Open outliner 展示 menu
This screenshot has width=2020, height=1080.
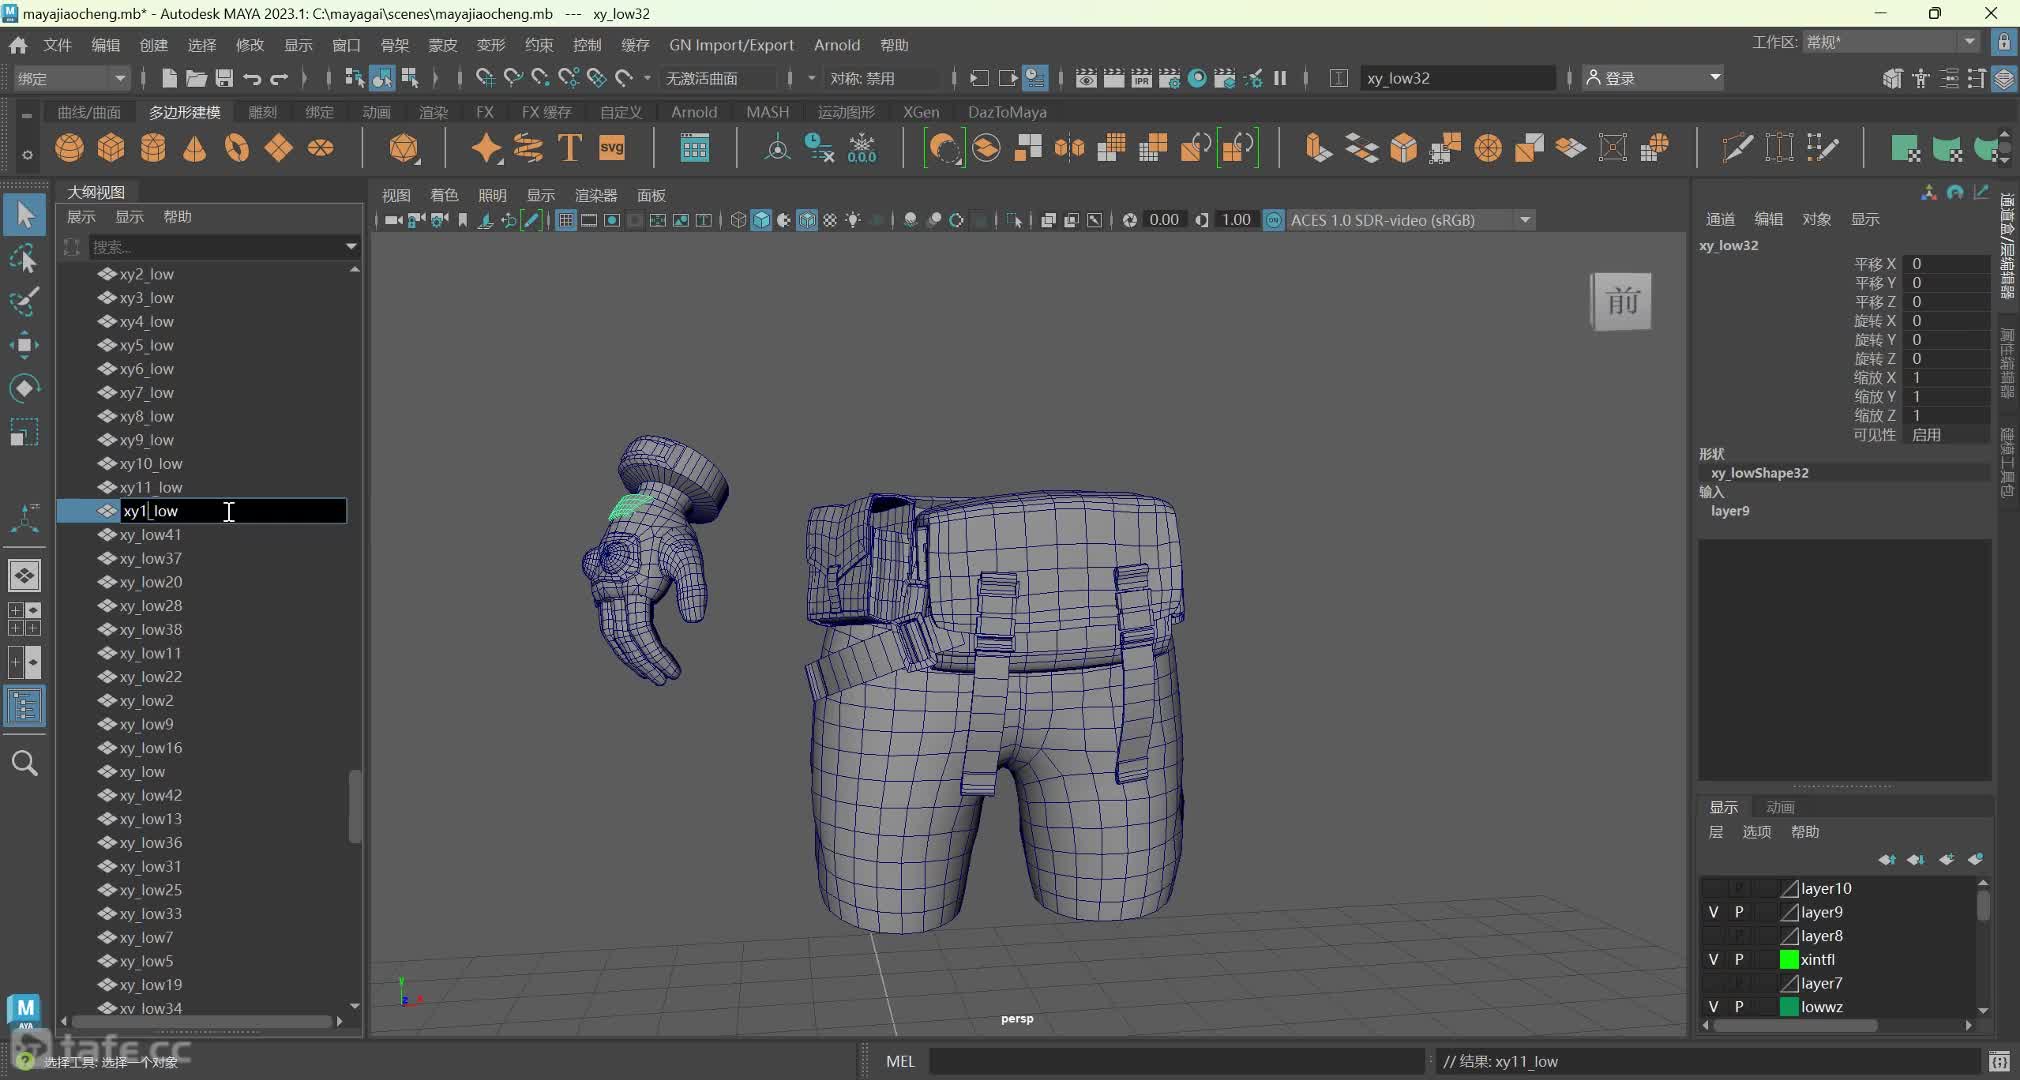coord(81,217)
